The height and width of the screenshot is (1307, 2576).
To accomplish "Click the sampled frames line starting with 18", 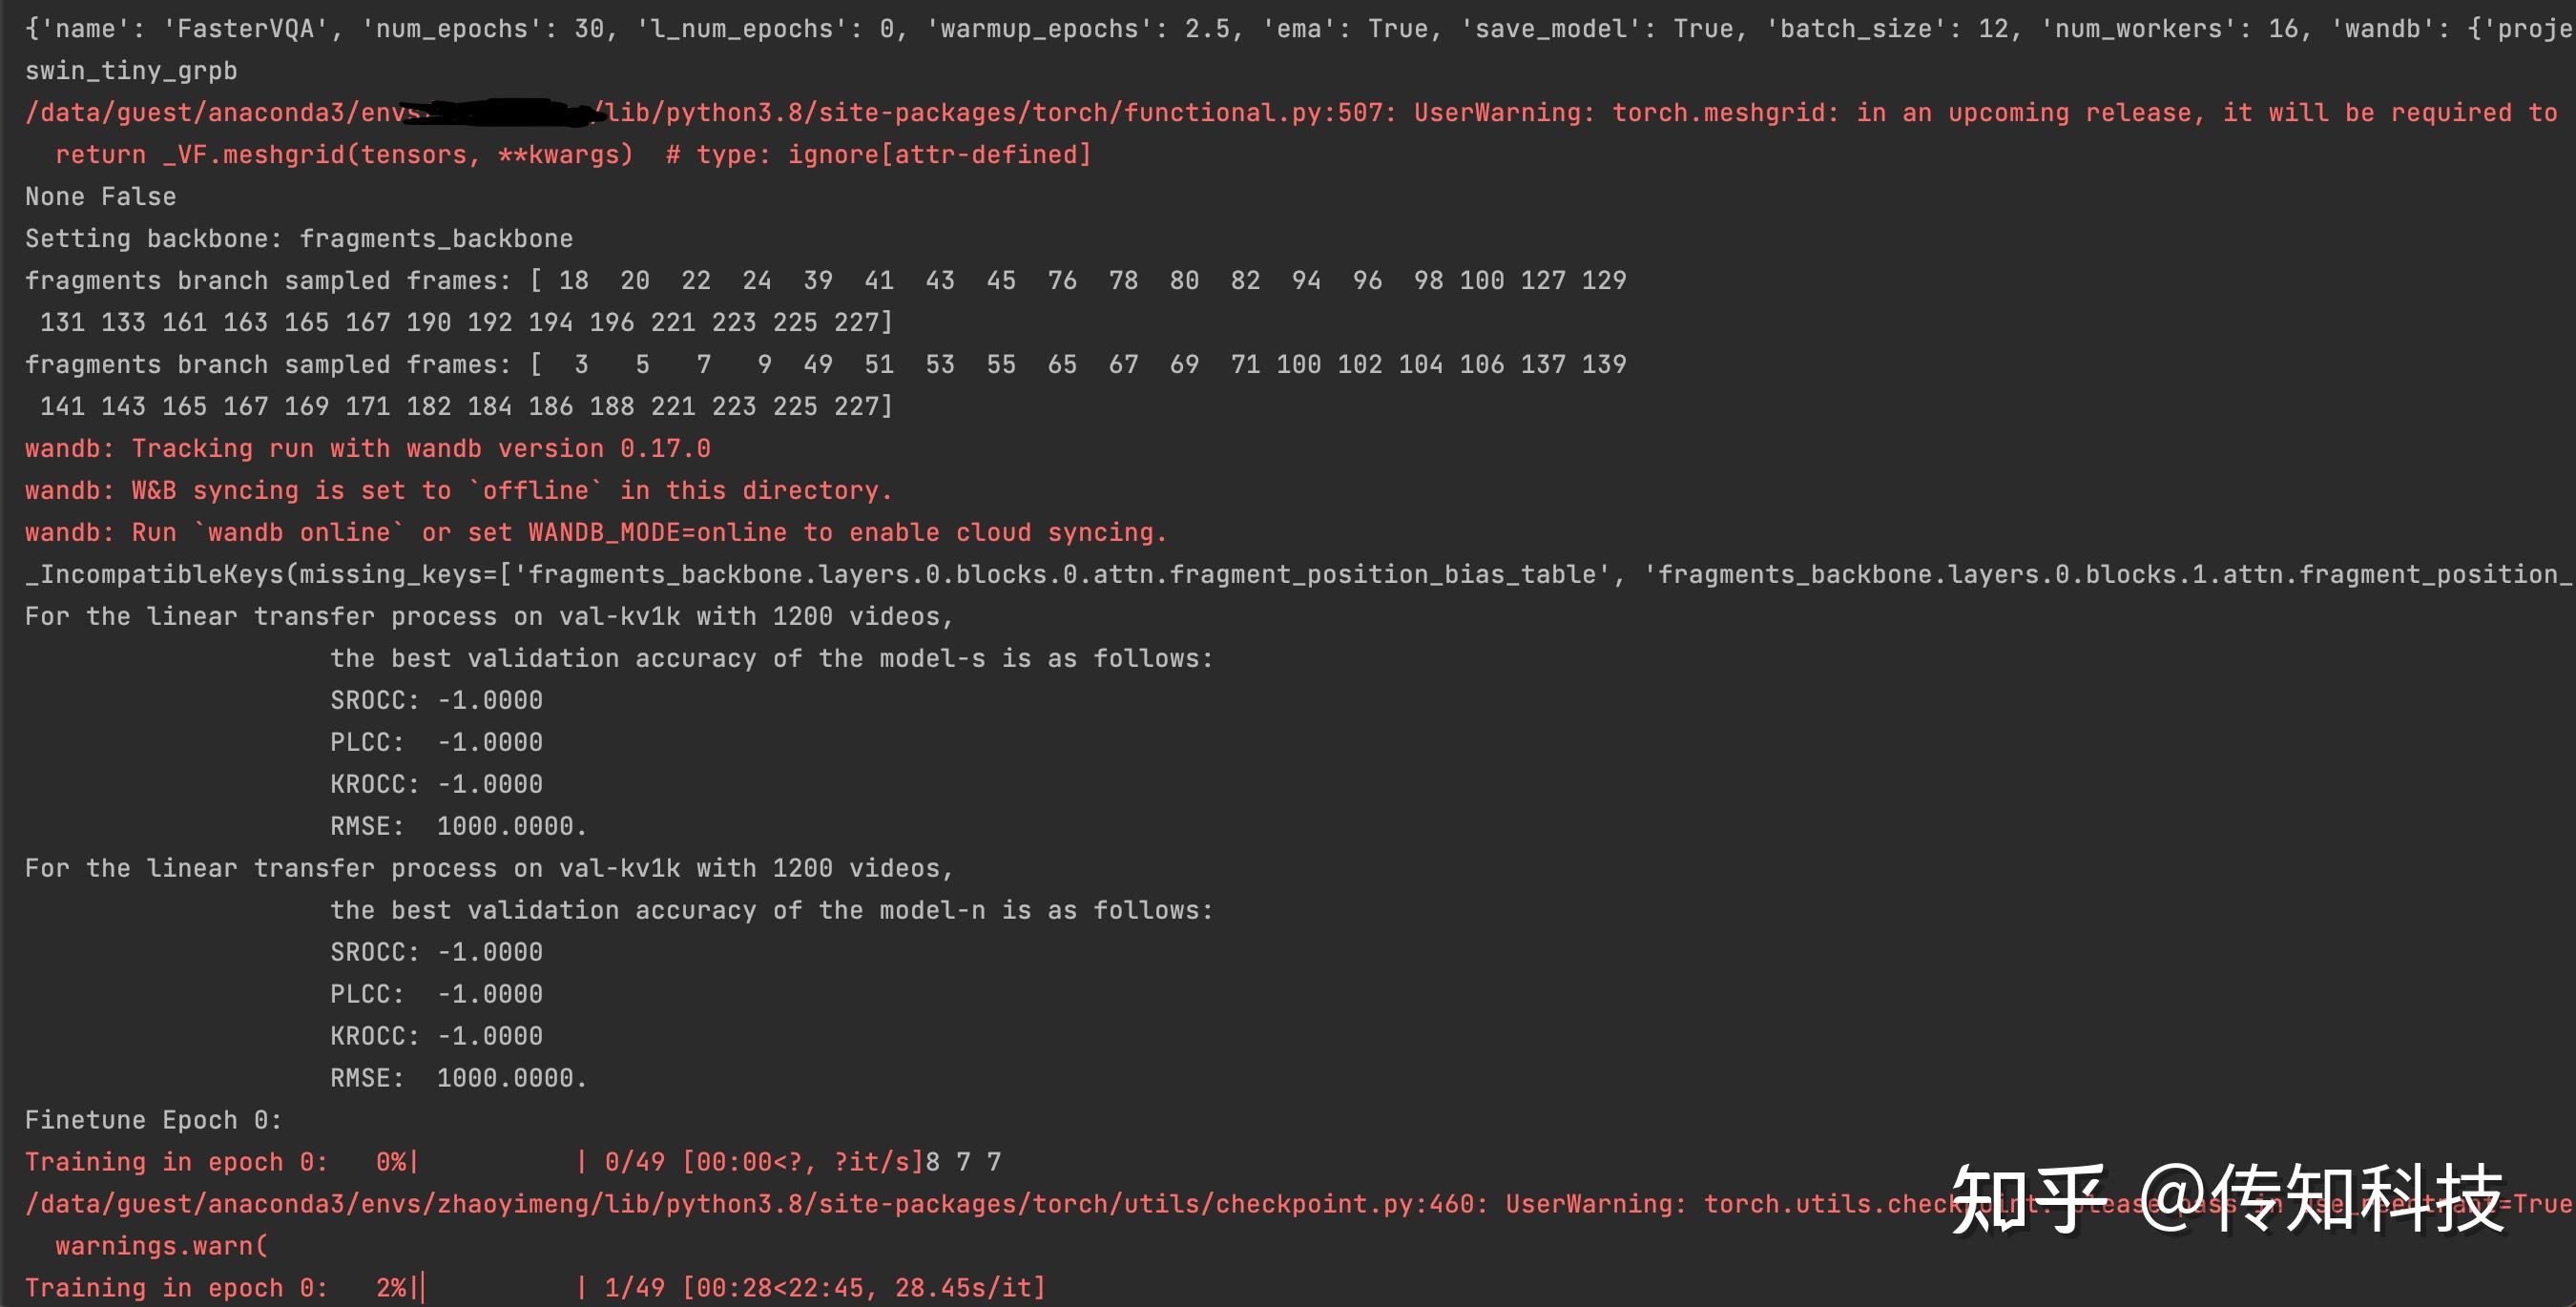I will tap(825, 281).
